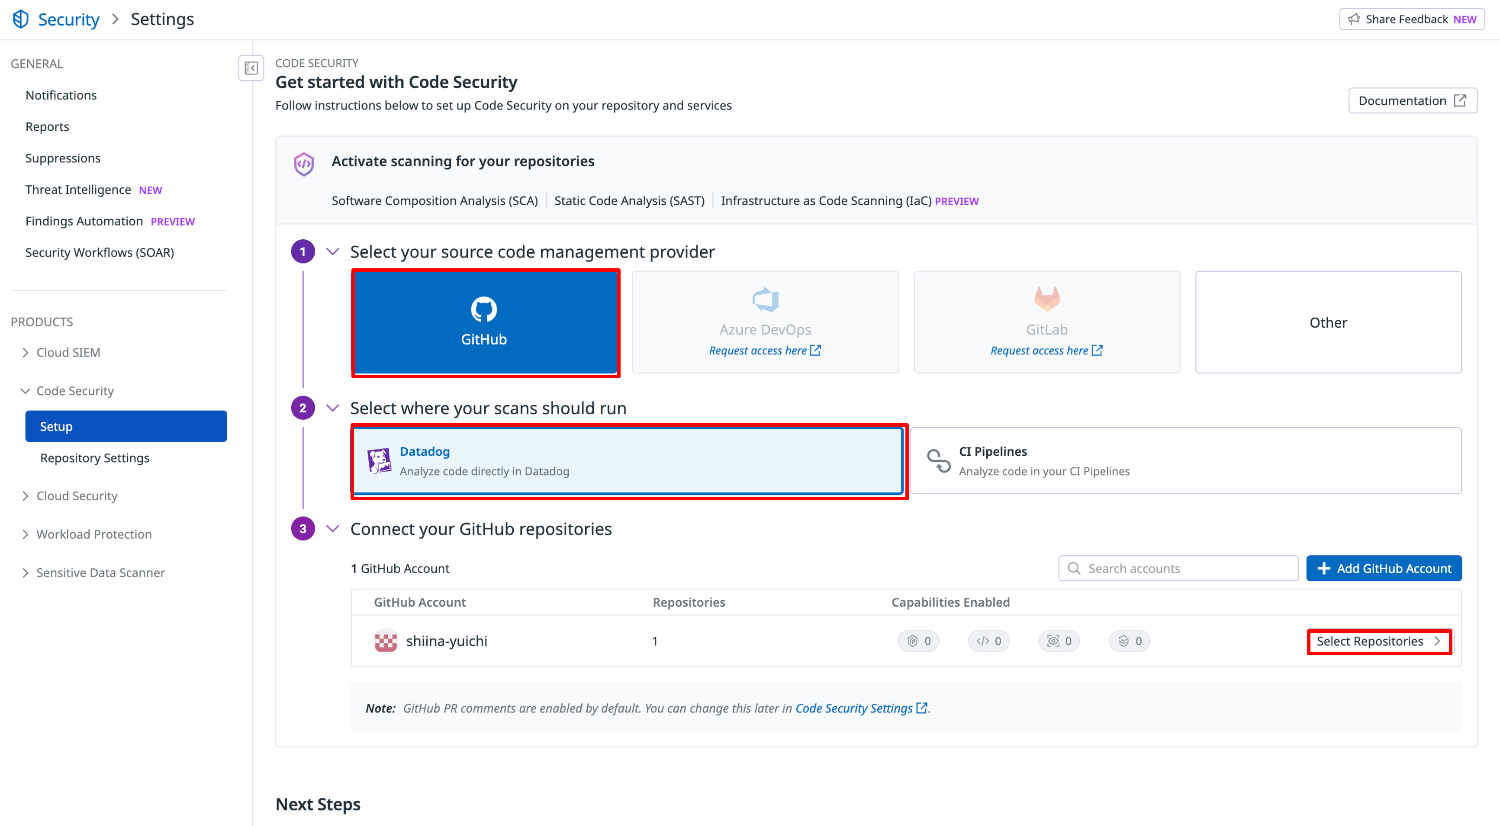Viewport: 1500px width, 826px height.
Task: Click the magnifier icon in Search accounts
Action: 1074,568
